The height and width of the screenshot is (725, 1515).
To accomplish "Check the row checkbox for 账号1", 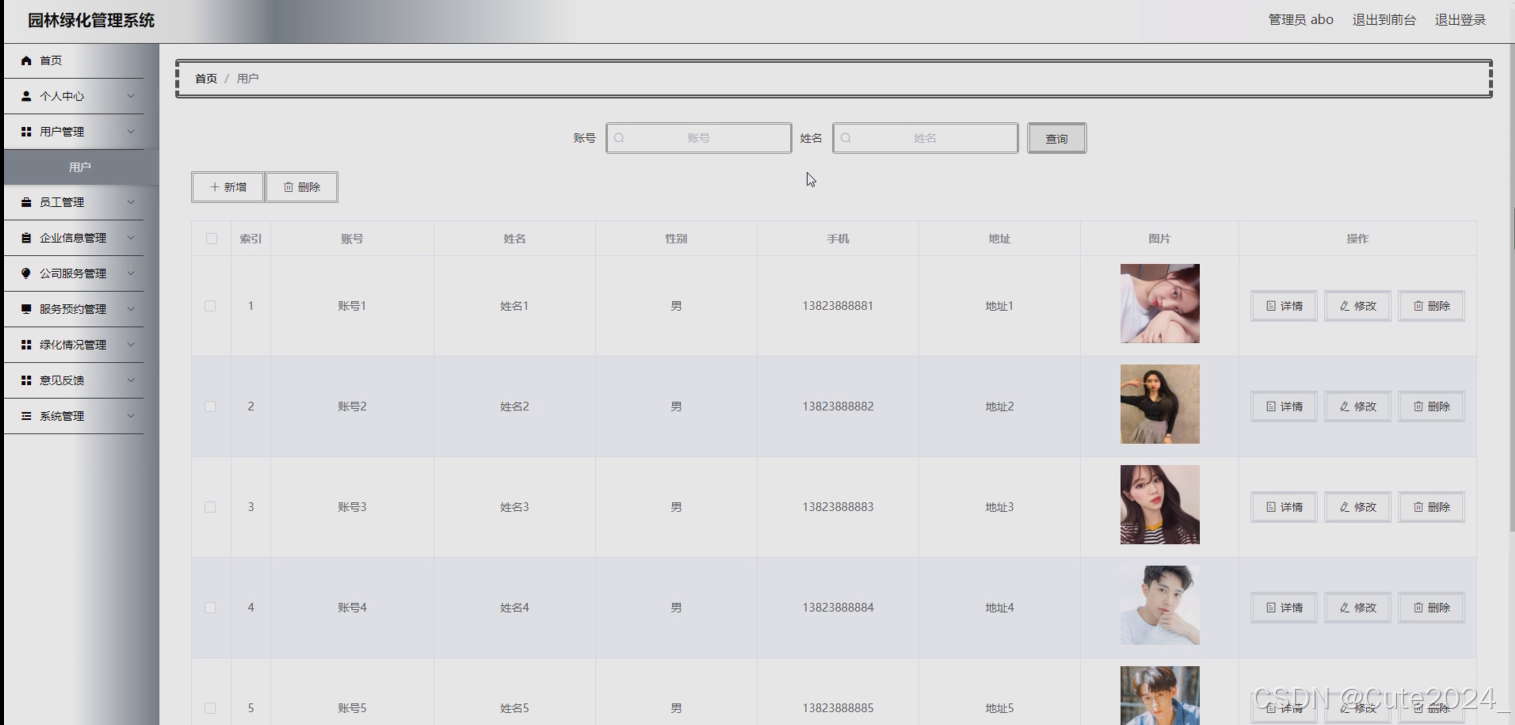I will (209, 304).
